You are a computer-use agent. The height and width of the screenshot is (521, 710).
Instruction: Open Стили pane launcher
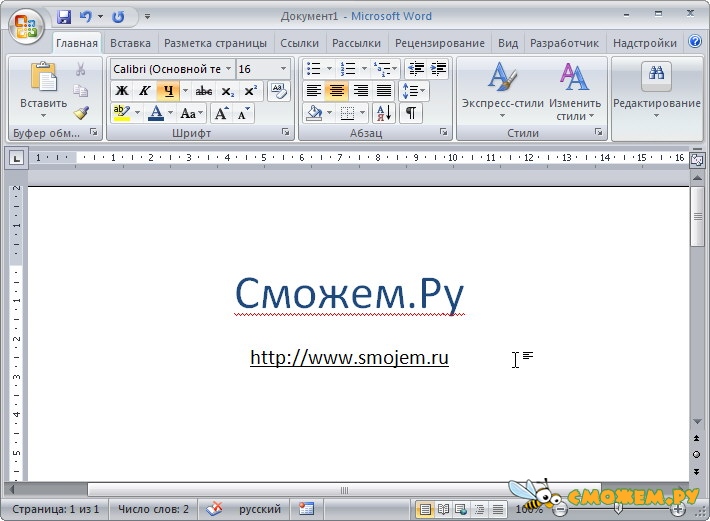[599, 132]
